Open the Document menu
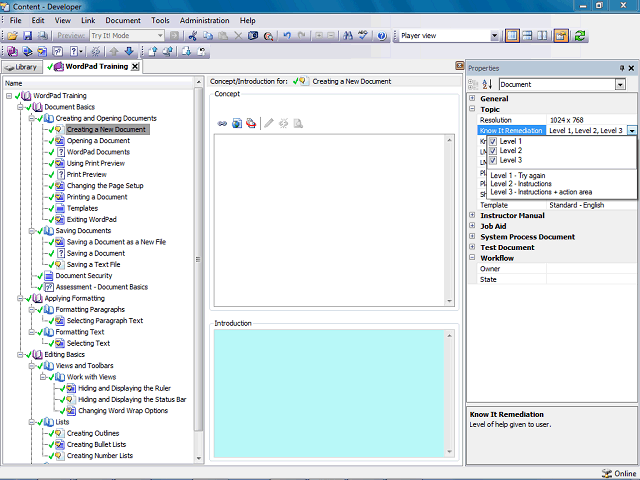 [x=123, y=20]
